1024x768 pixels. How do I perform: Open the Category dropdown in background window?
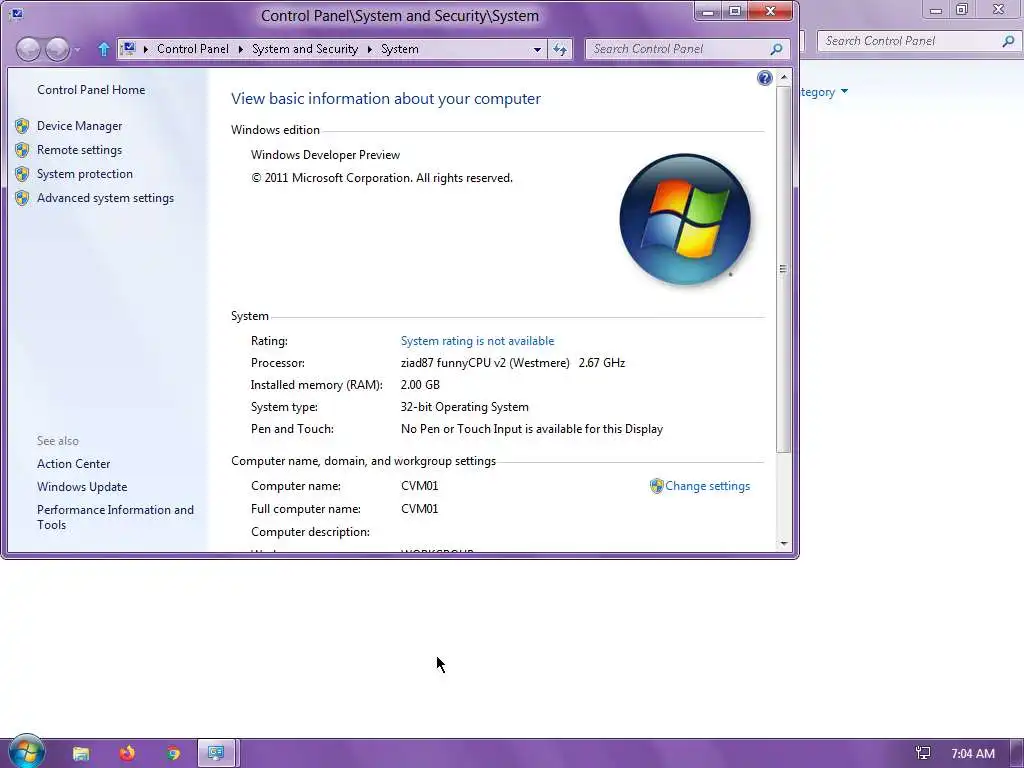[825, 92]
